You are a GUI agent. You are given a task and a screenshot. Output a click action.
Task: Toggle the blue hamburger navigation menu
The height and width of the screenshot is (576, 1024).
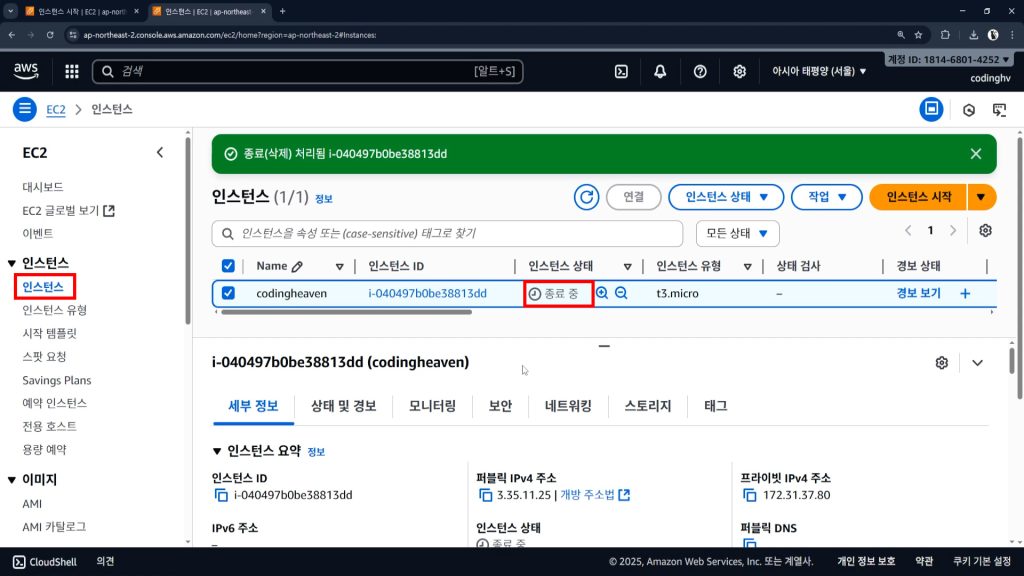click(25, 109)
